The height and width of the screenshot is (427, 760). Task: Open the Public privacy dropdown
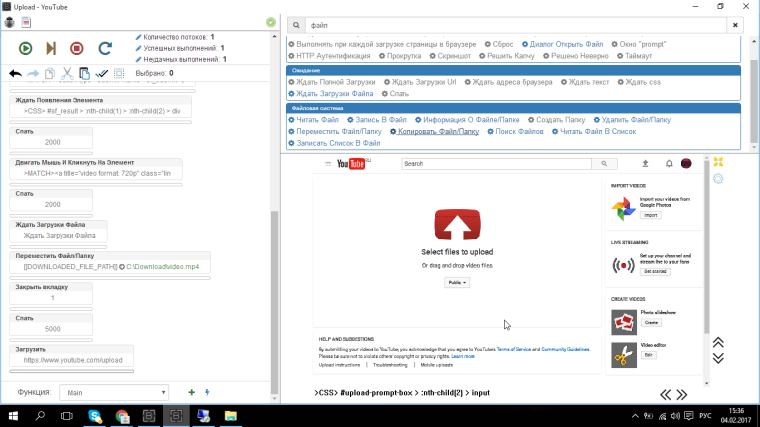pyautogui.click(x=457, y=283)
